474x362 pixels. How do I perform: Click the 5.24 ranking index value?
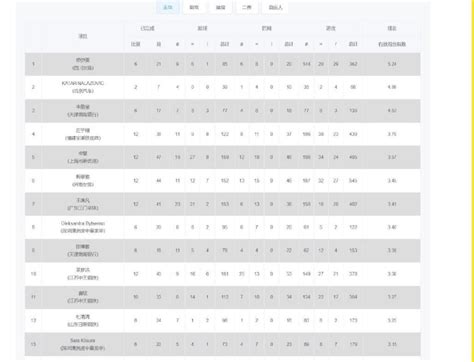click(x=392, y=64)
